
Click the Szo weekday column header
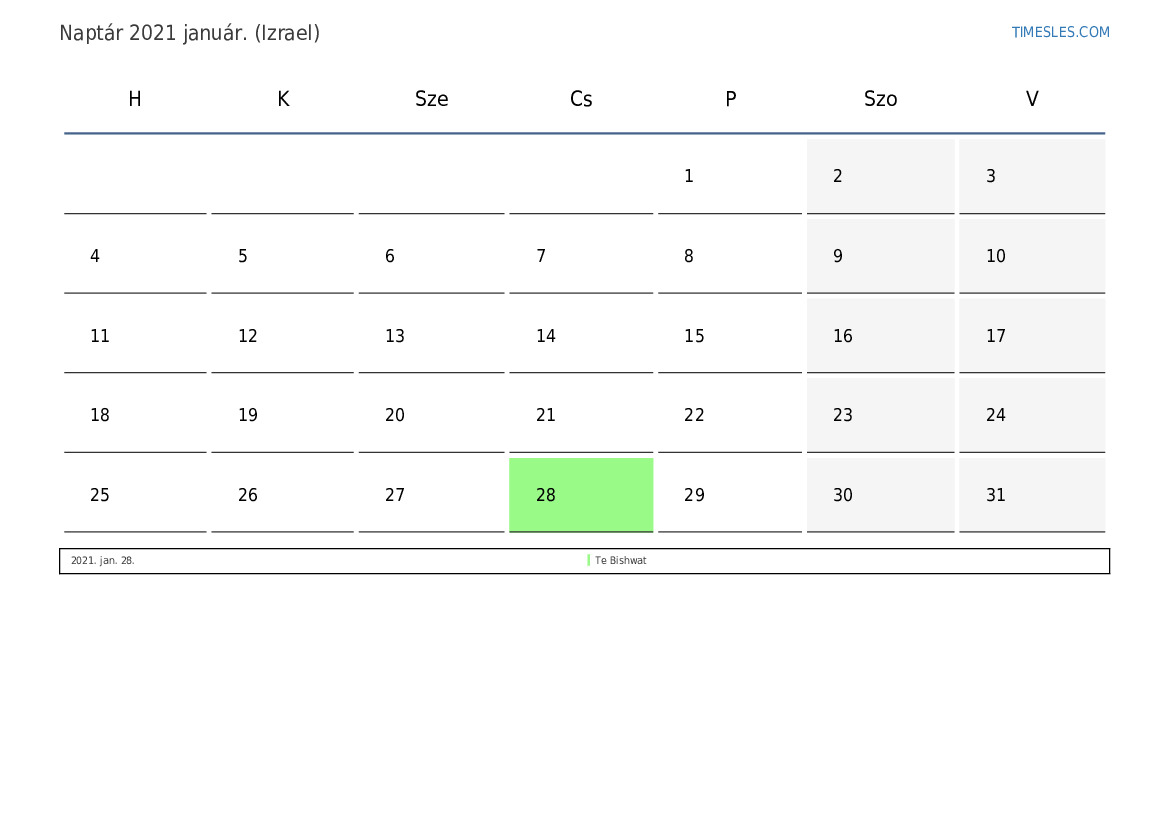point(880,99)
